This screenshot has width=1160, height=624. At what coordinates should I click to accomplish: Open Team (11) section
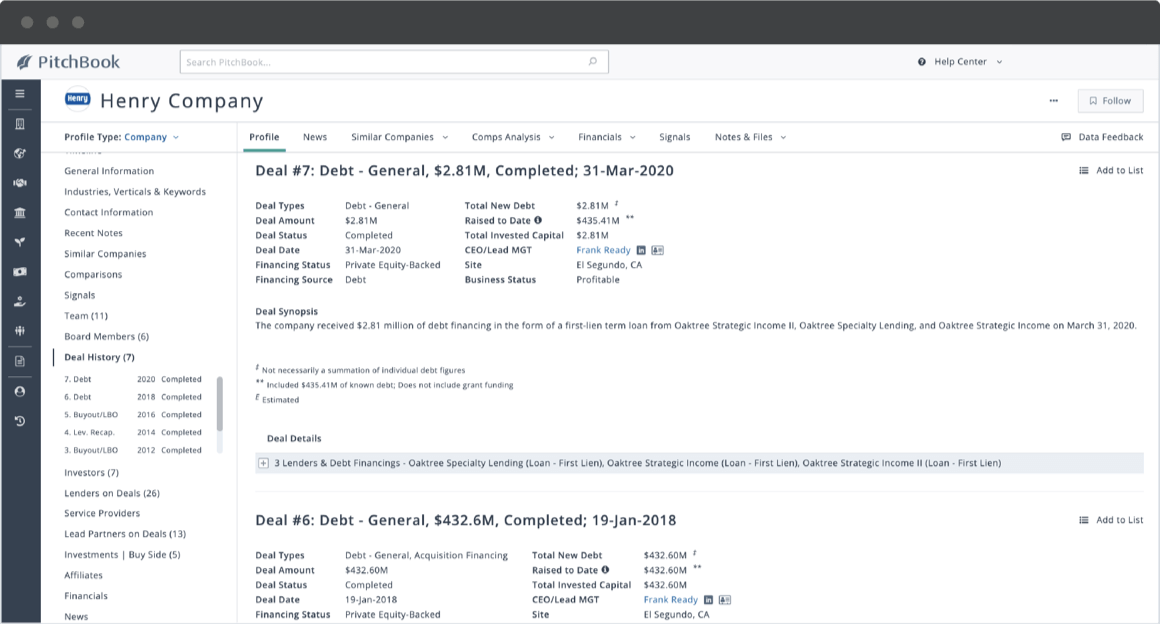pos(86,316)
